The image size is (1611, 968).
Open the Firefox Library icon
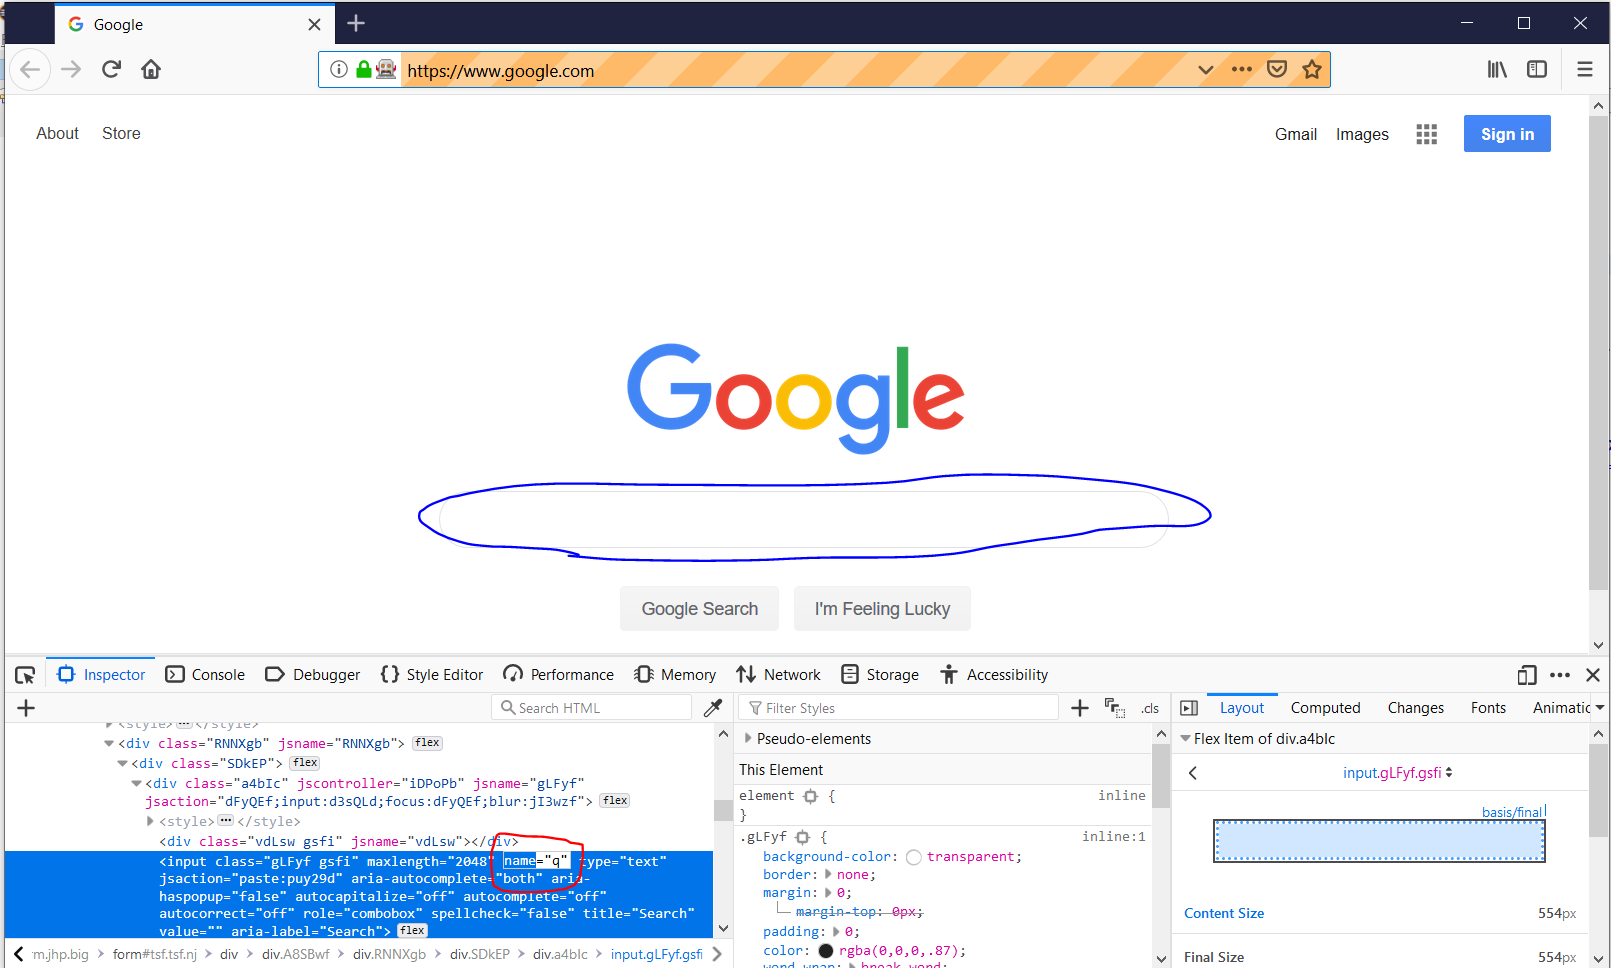click(1497, 68)
